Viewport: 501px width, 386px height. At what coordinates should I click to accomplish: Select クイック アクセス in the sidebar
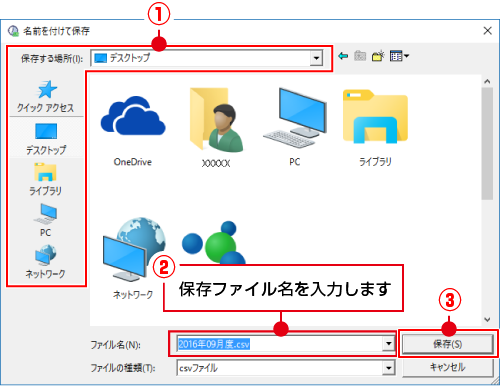click(46, 96)
